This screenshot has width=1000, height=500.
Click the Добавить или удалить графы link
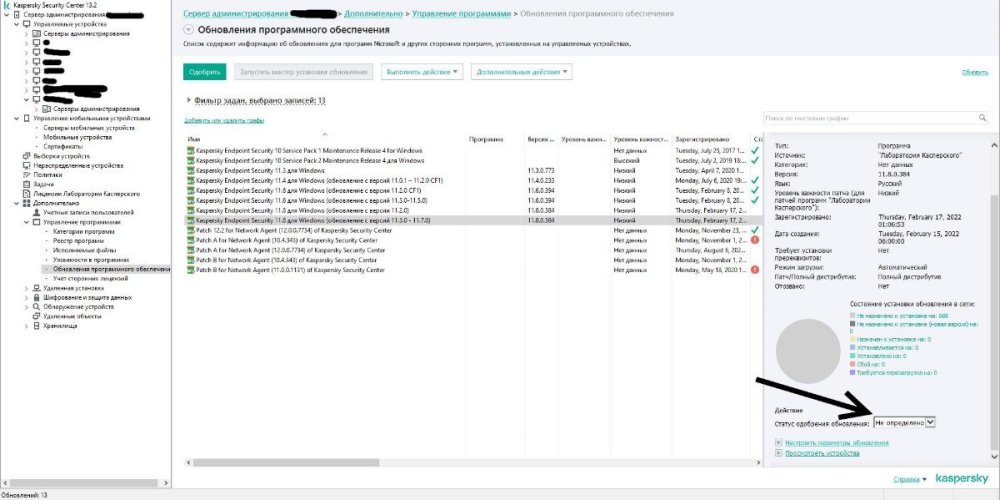point(224,121)
